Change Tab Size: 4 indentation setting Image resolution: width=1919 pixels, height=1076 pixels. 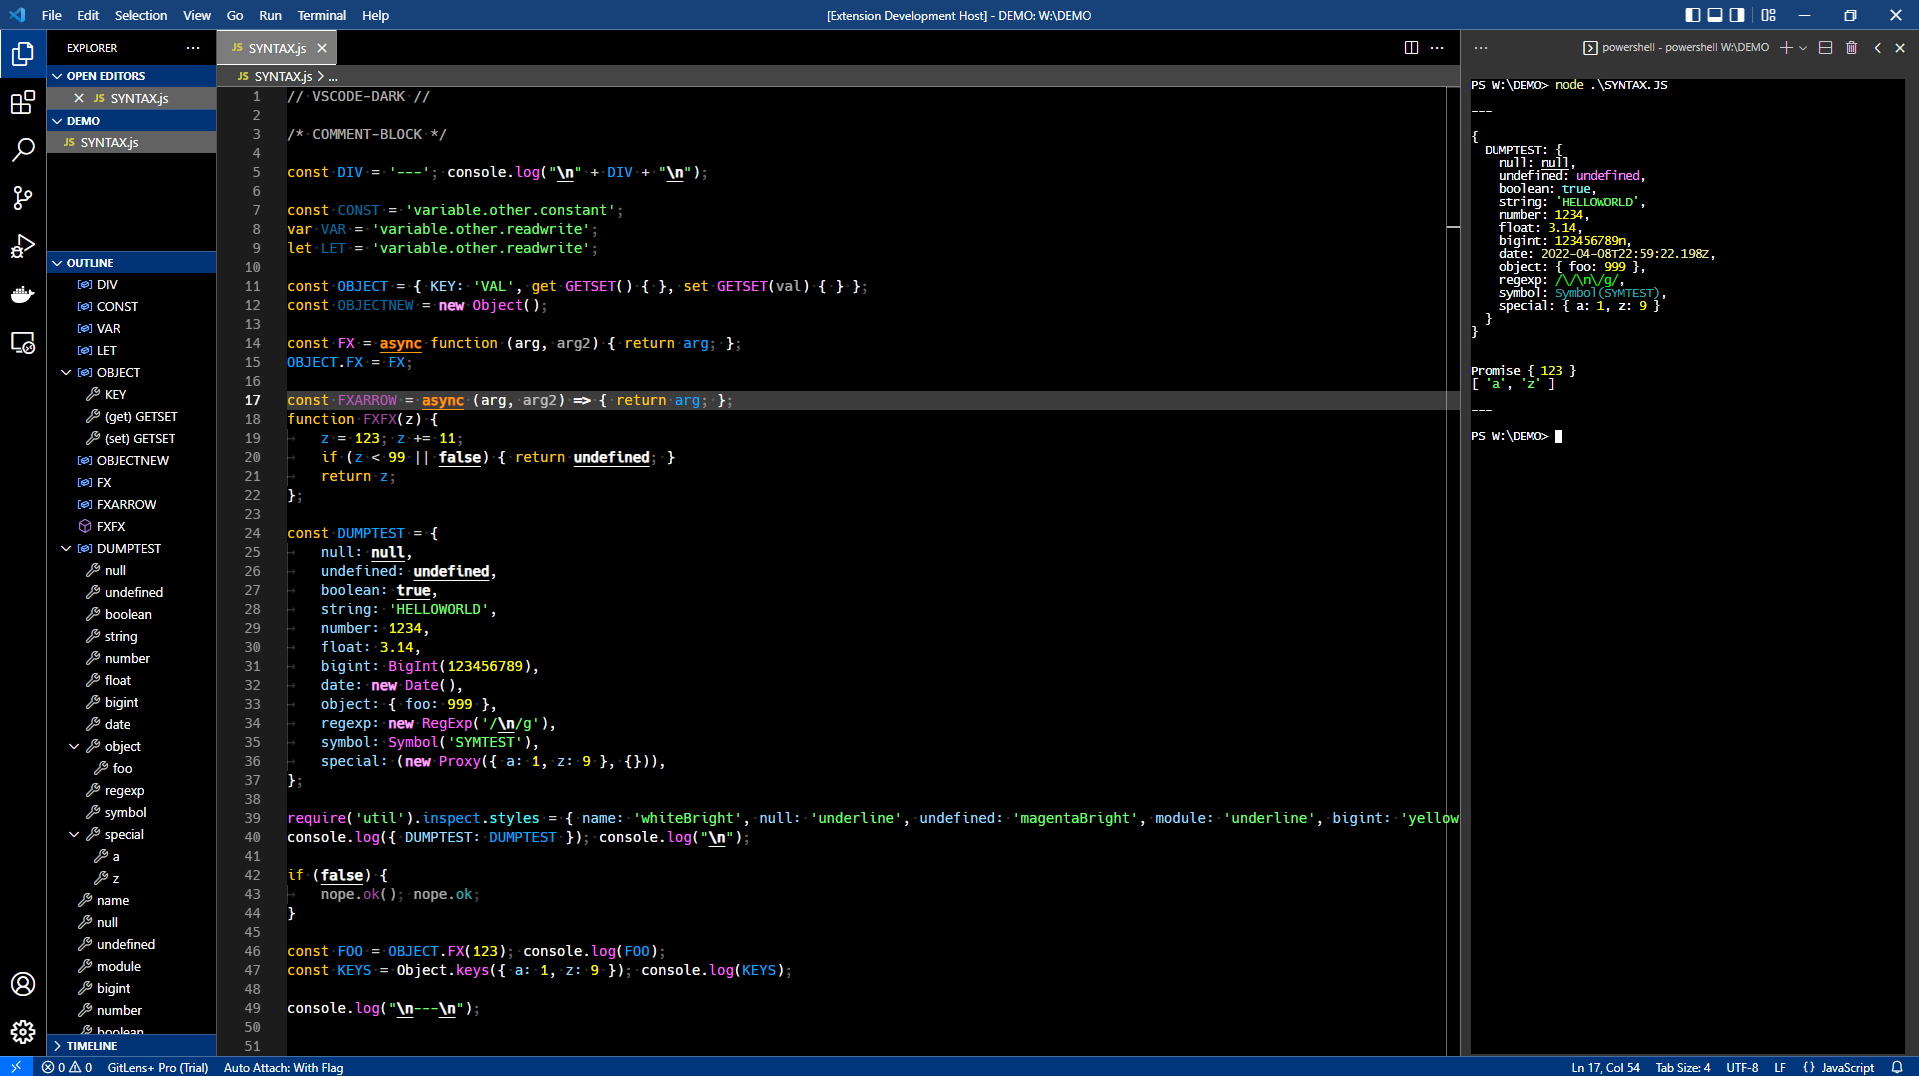point(1683,1067)
